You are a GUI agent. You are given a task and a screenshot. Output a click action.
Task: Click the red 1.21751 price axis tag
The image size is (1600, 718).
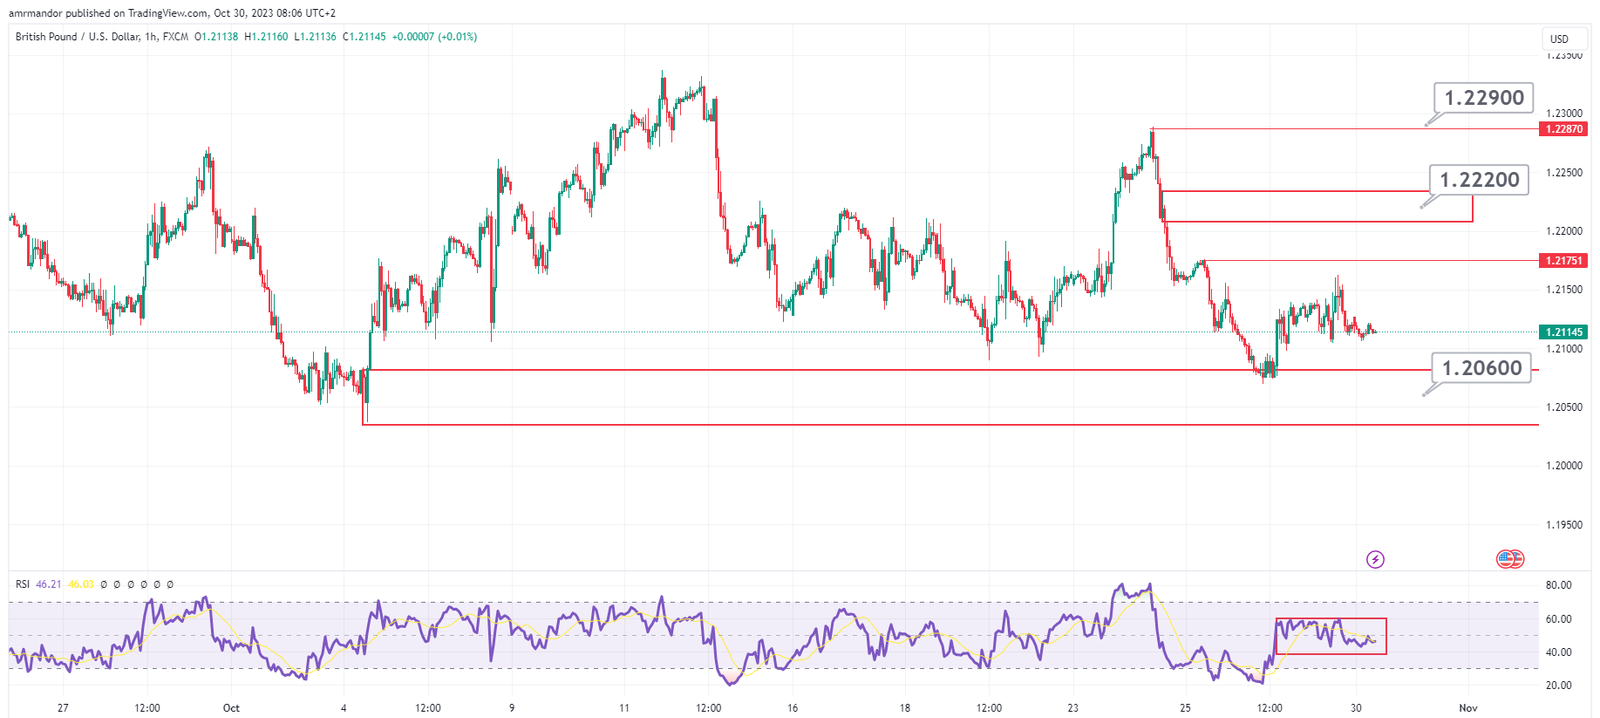pos(1564,260)
